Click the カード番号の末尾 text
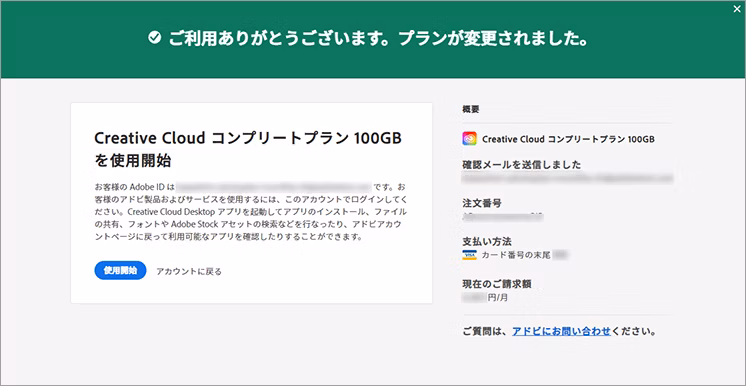This screenshot has height=386, width=746. click(516, 256)
